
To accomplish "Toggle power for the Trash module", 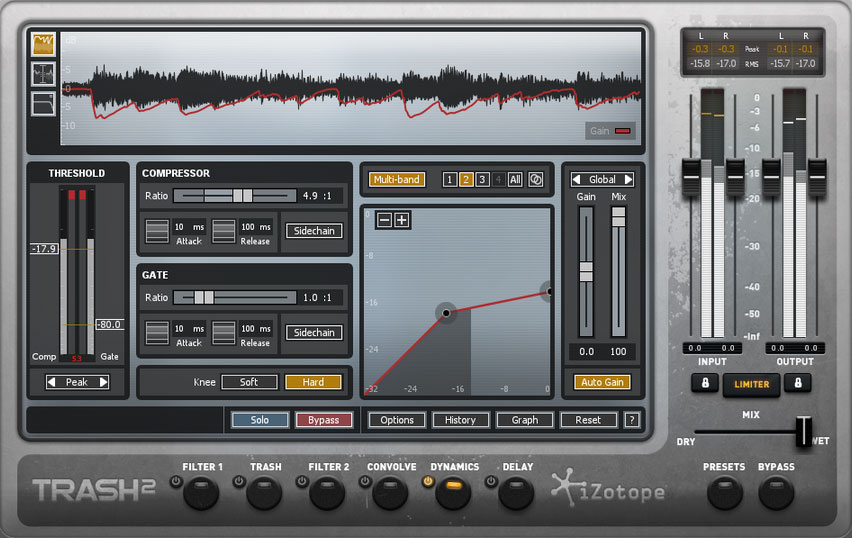I will click(239, 481).
